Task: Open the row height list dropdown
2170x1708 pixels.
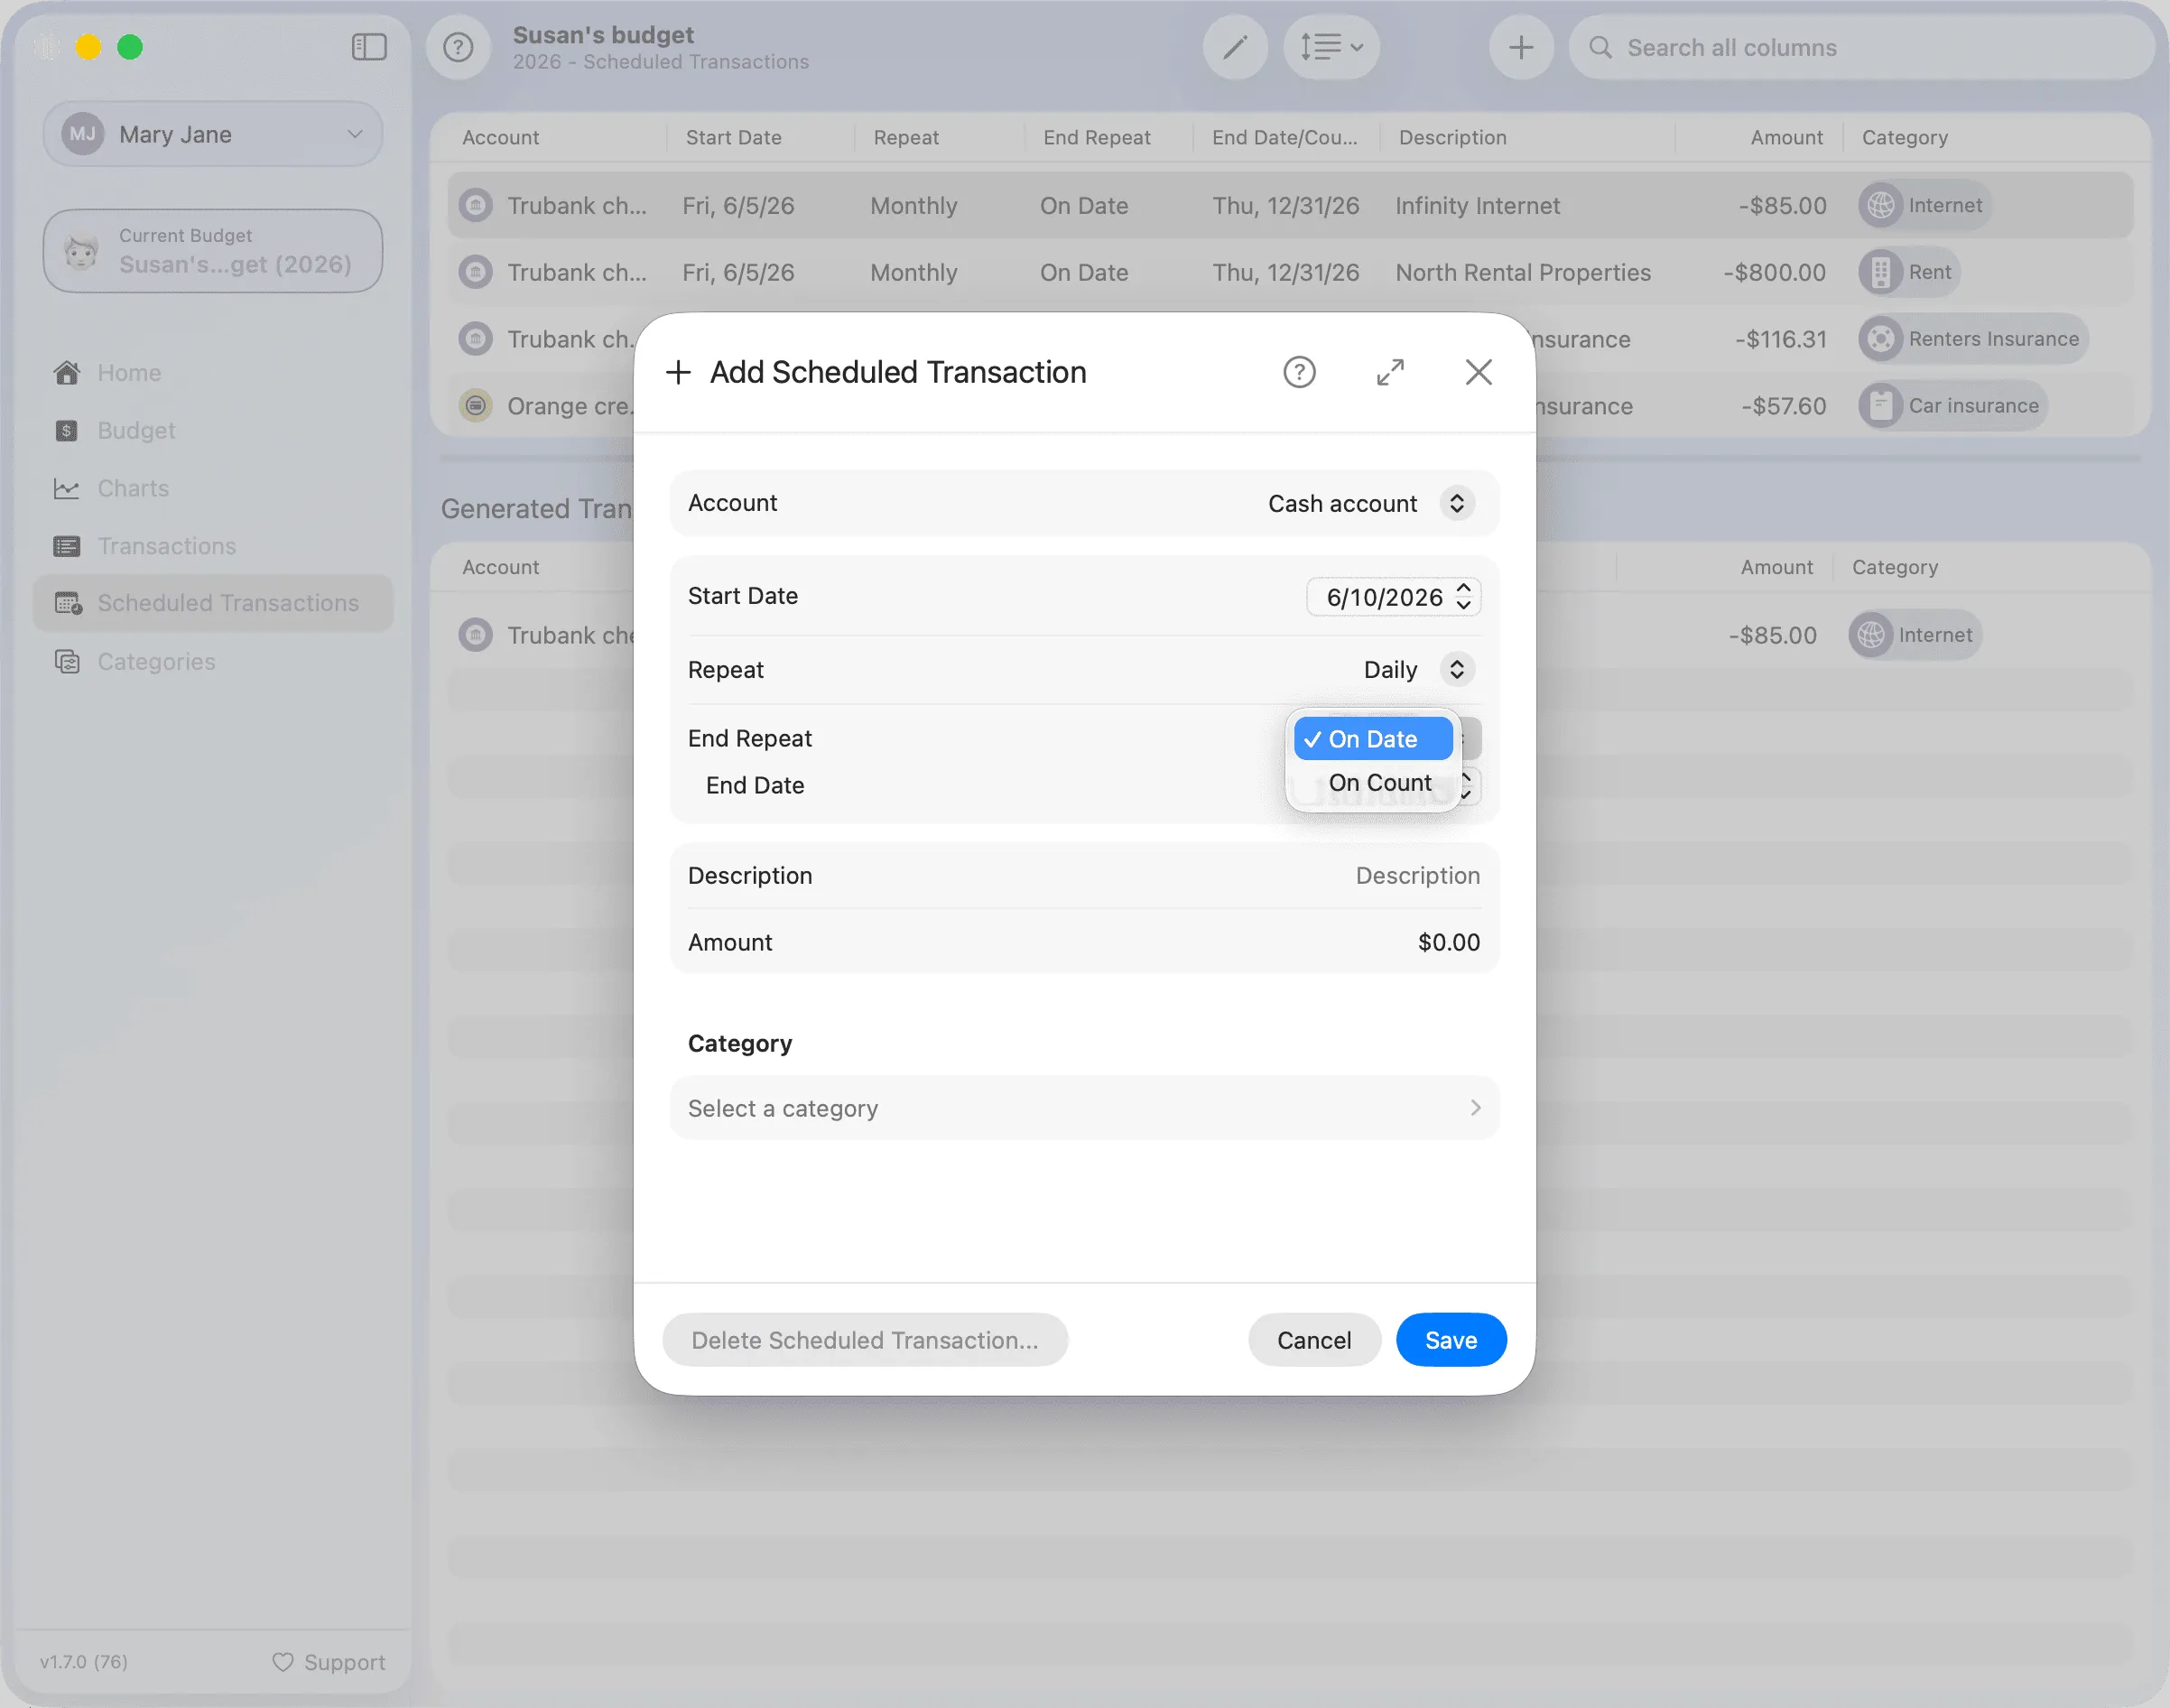Action: [1331, 47]
